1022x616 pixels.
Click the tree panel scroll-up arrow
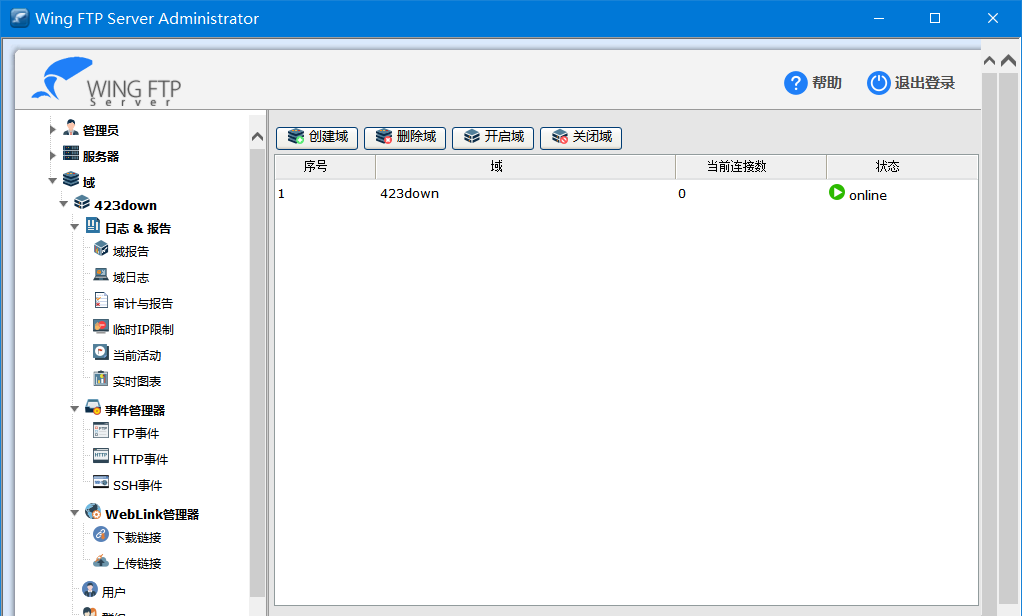pyautogui.click(x=257, y=137)
